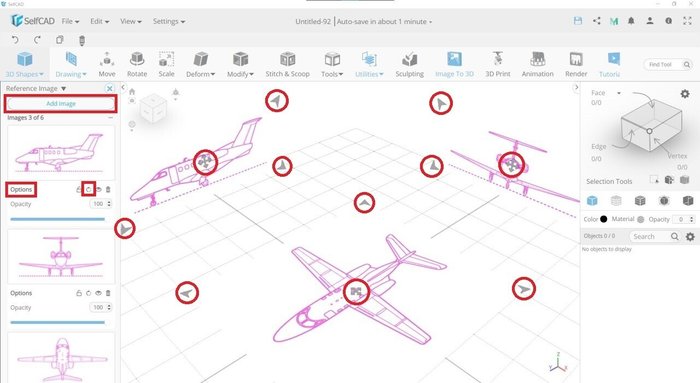This screenshot has width=700, height=383.
Task: Reset the front-view image rotation icon
Action: (88, 293)
